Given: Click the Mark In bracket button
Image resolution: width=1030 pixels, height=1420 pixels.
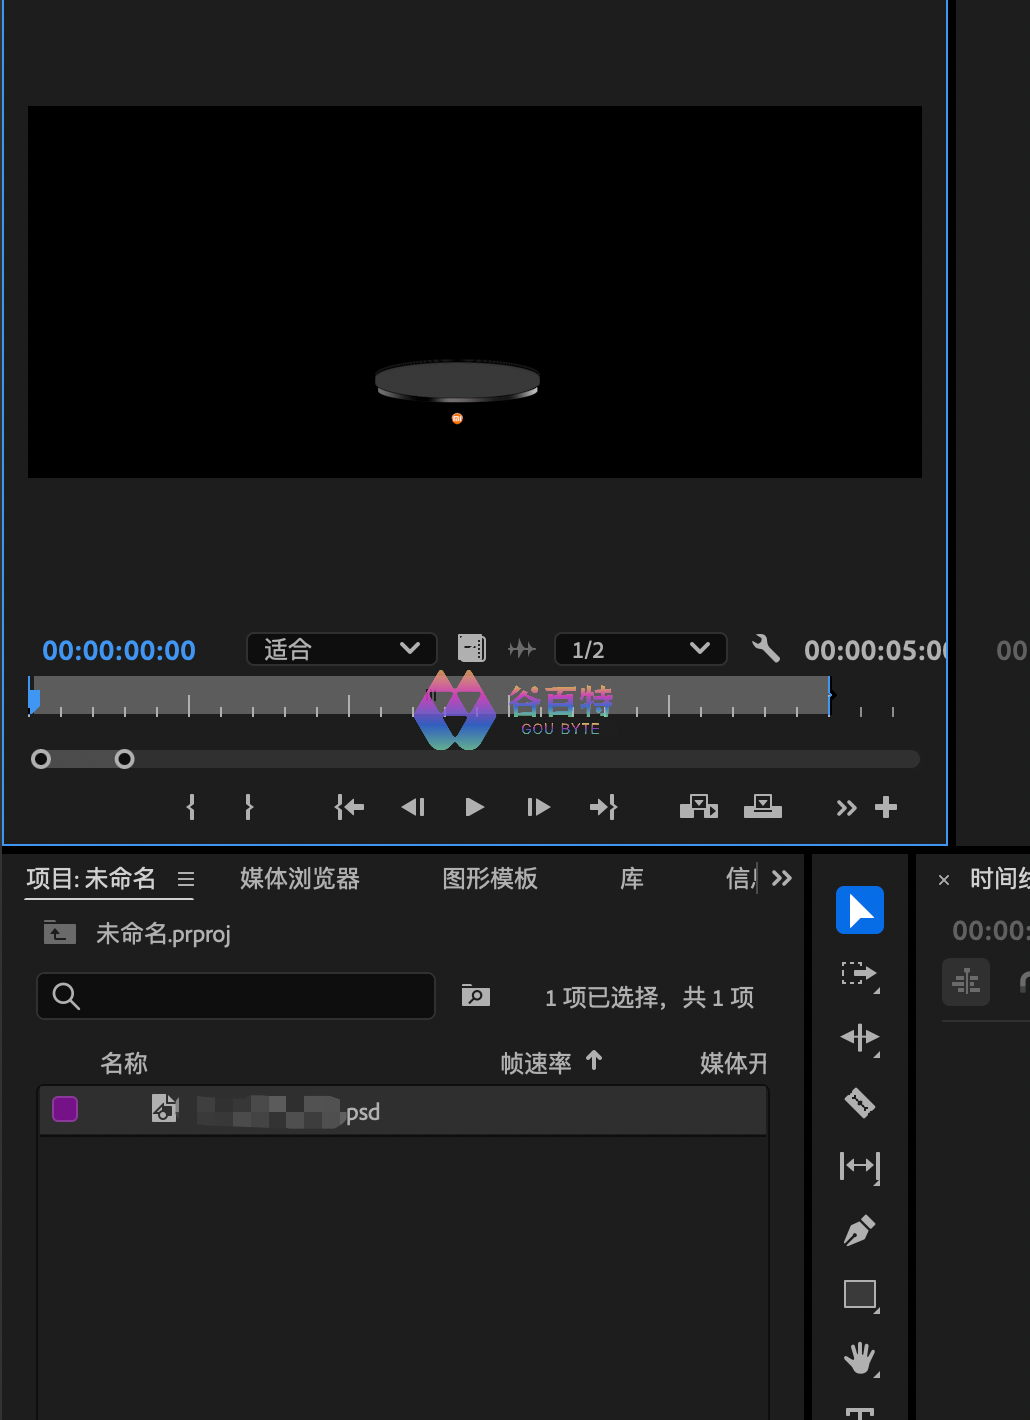Looking at the screenshot, I should pyautogui.click(x=191, y=807).
